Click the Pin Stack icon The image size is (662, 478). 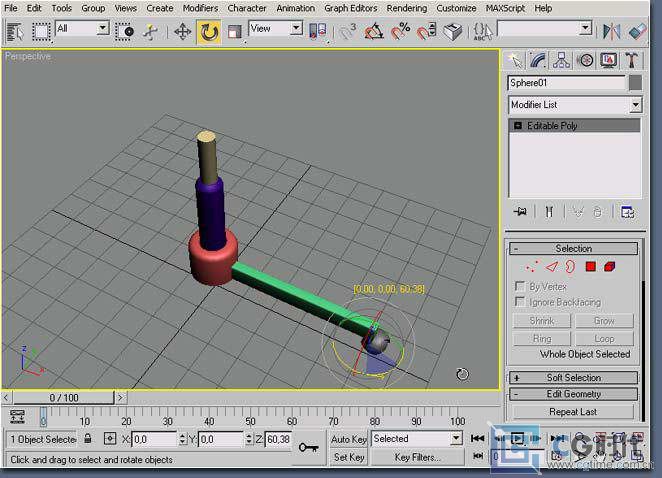(x=520, y=212)
